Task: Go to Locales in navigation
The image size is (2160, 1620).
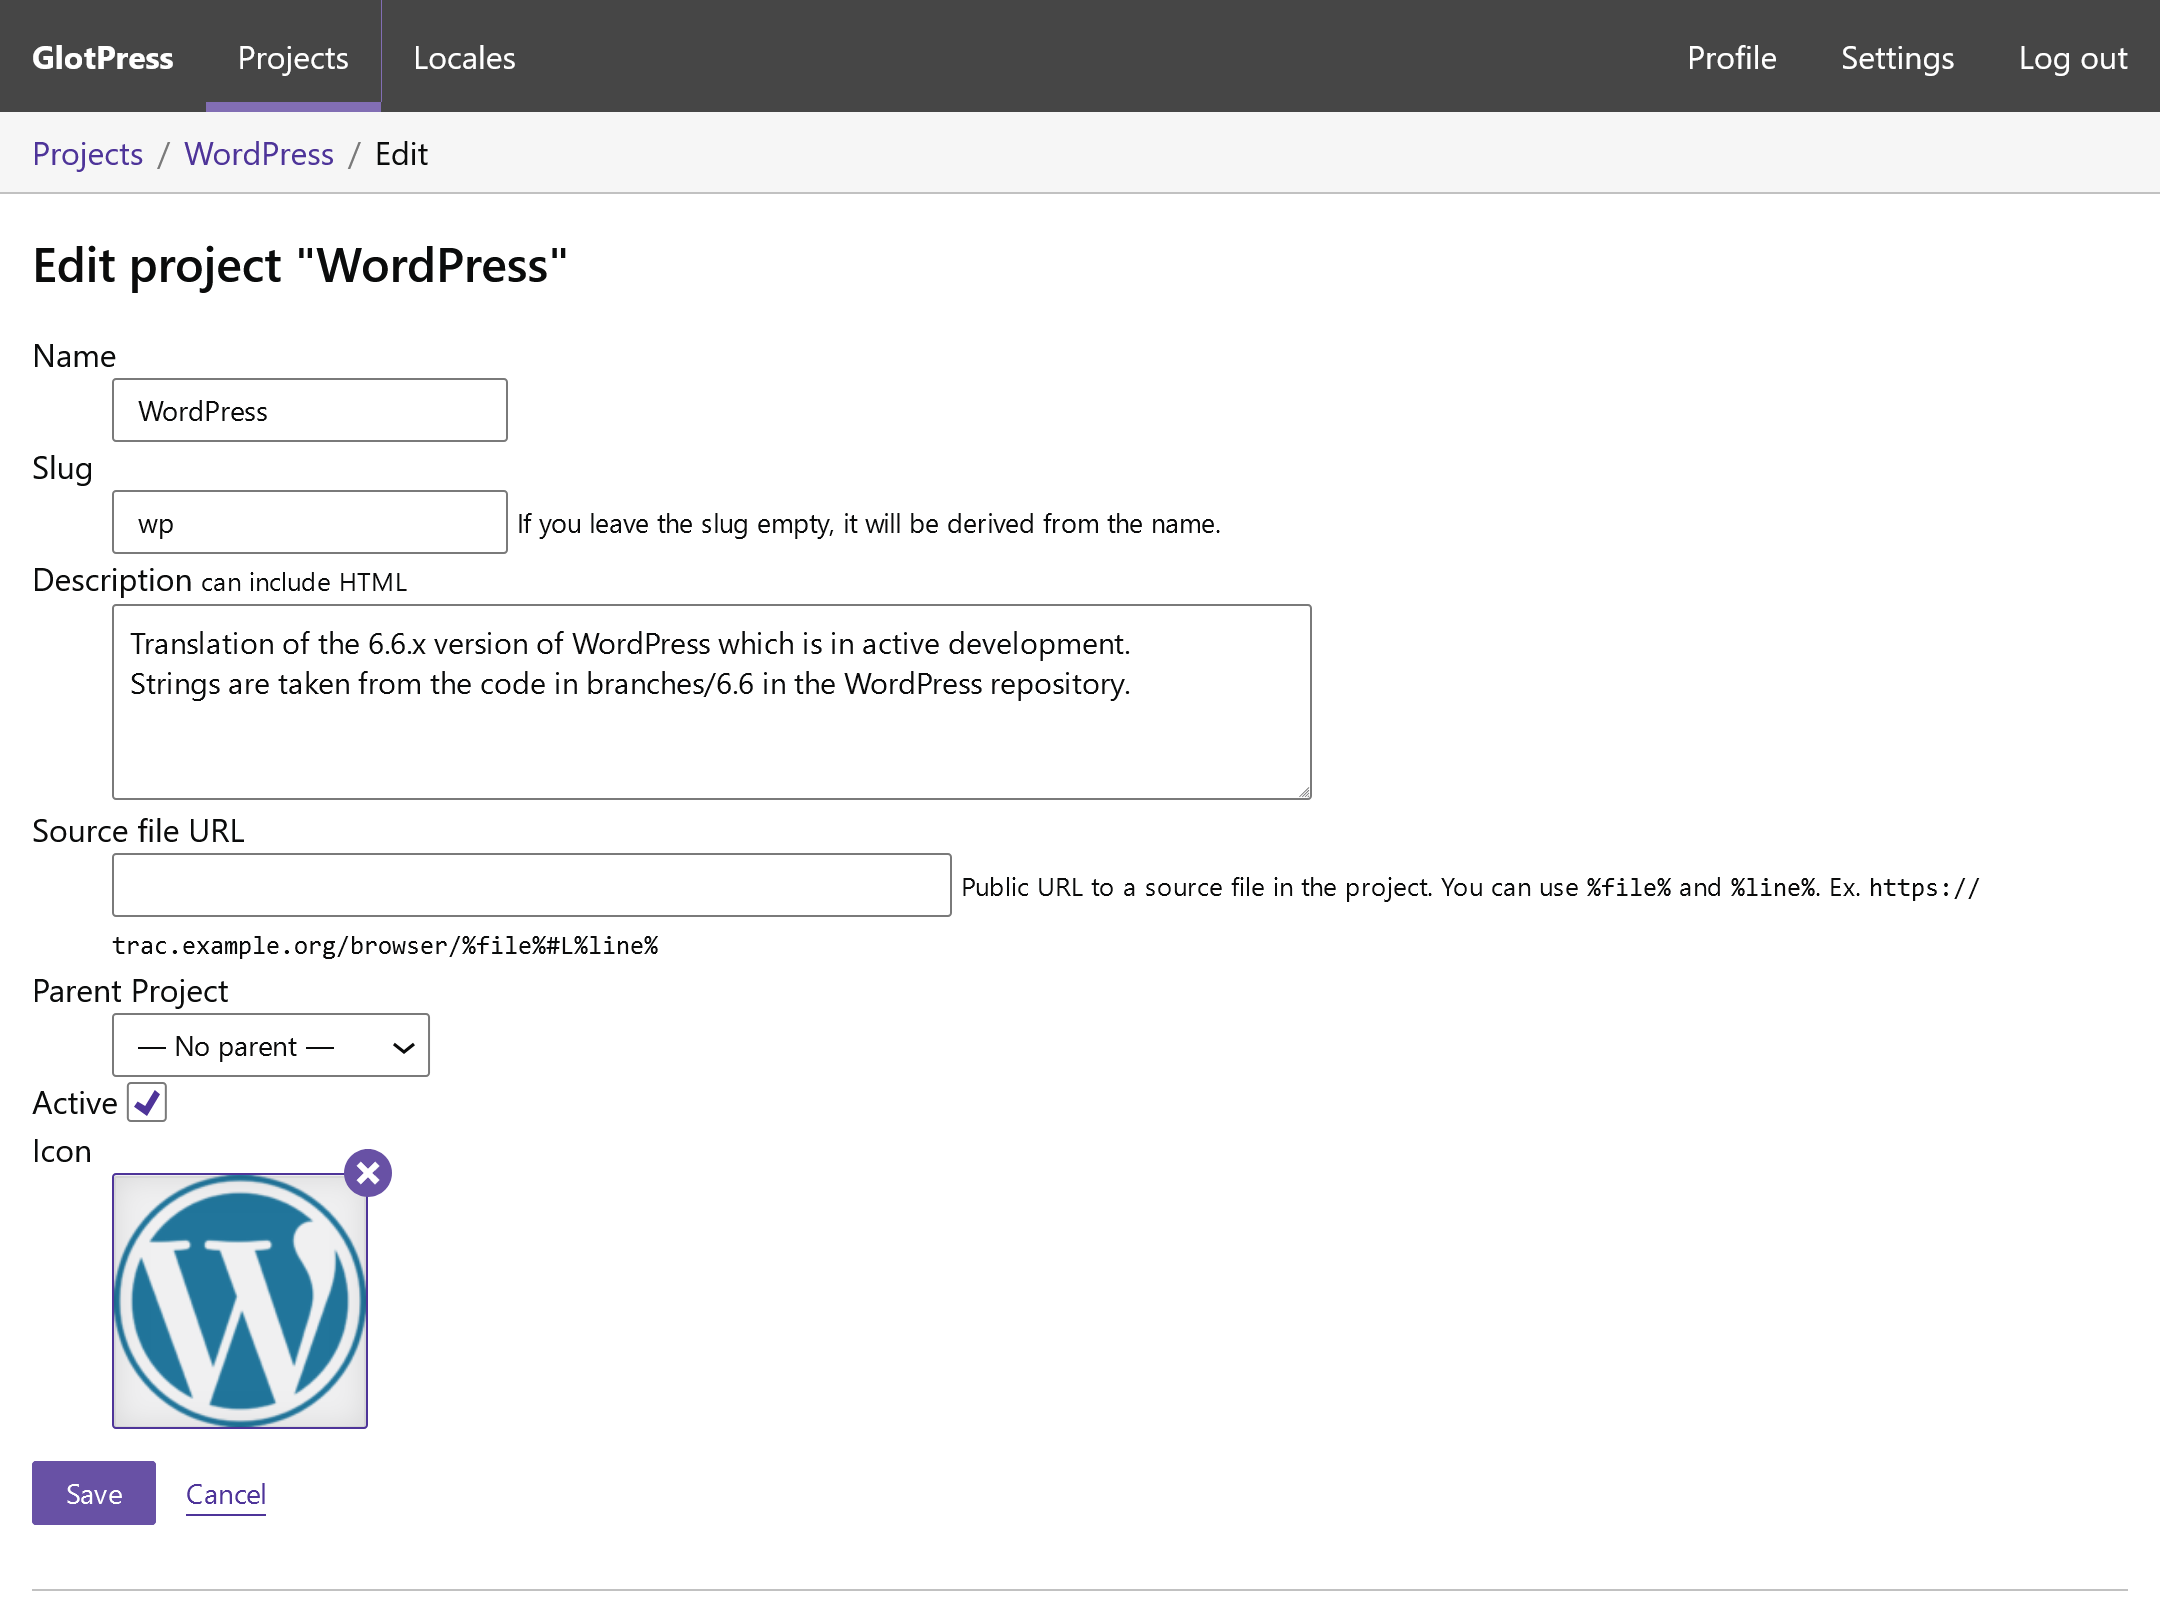Action: pos(464,58)
